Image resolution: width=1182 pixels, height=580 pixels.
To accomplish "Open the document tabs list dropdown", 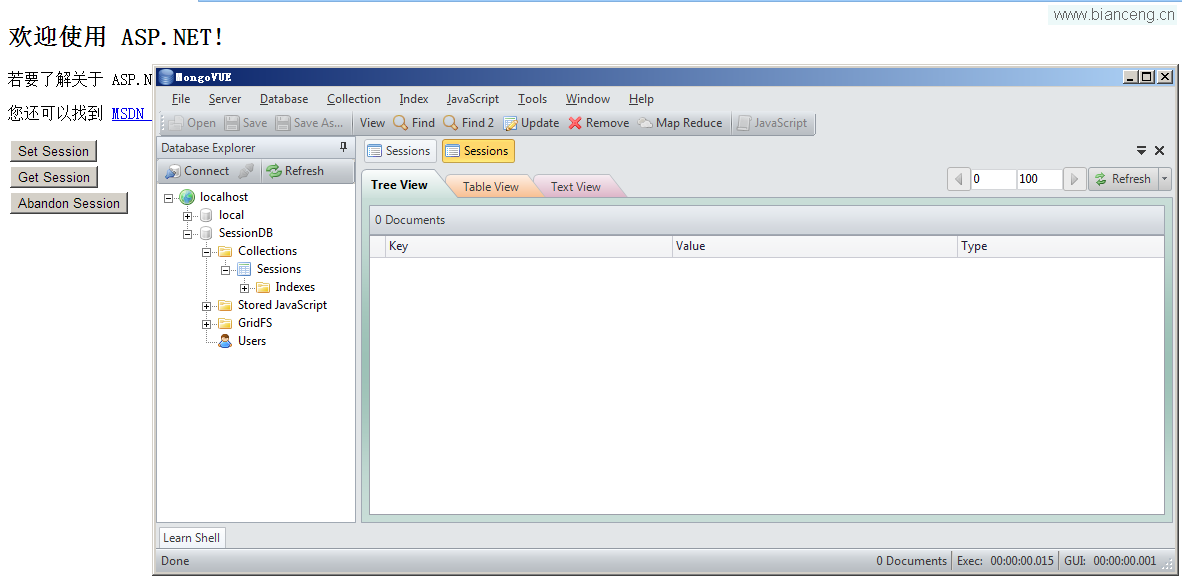I will coord(1141,150).
